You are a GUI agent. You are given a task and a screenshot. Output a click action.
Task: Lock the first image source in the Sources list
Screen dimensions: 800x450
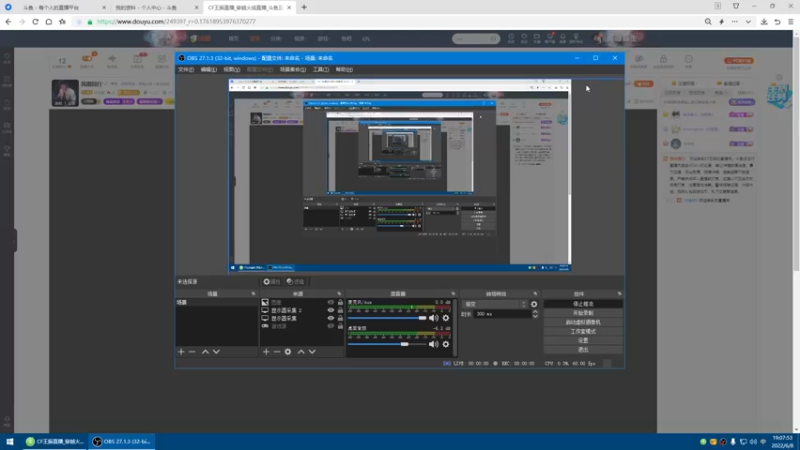340,303
